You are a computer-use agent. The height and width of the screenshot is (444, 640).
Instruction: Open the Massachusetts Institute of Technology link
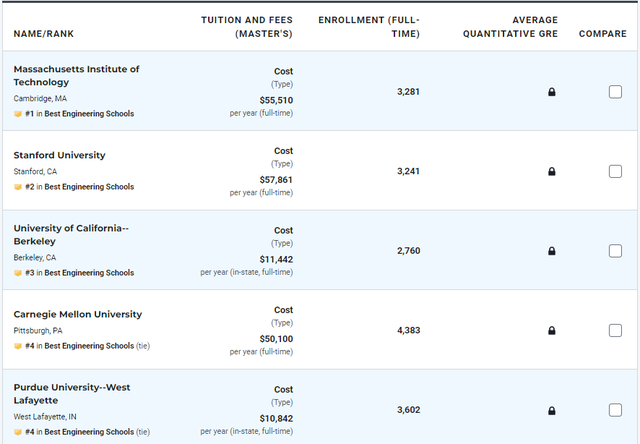click(76, 75)
